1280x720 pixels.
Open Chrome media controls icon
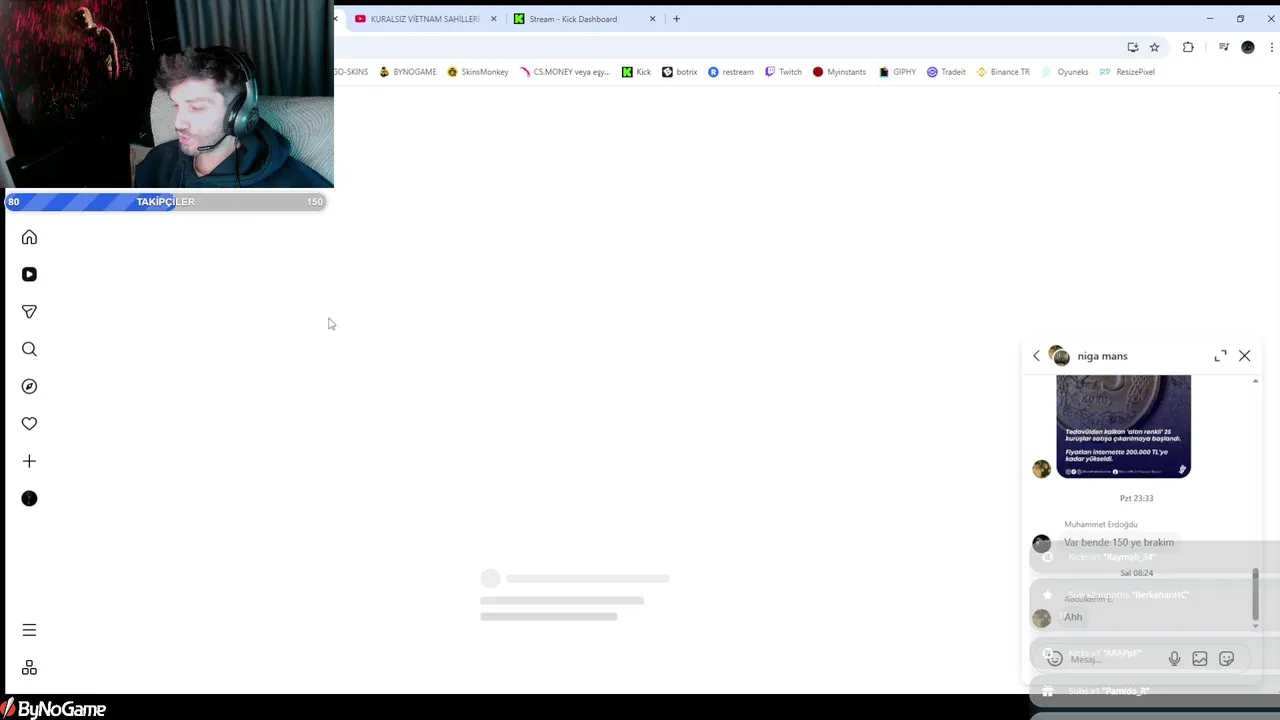[x=1223, y=47]
